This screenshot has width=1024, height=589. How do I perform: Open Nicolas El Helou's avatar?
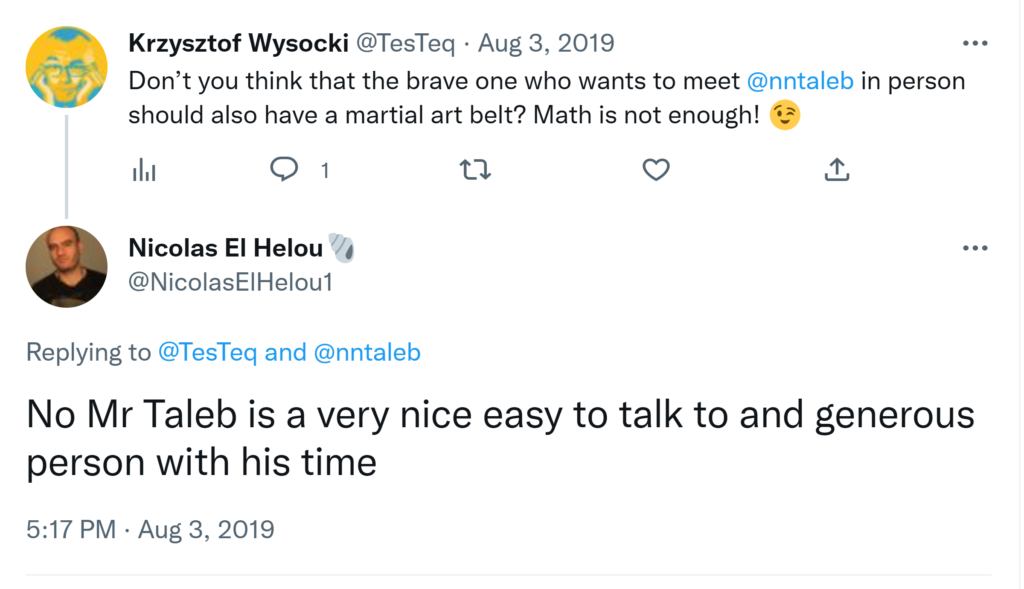pyautogui.click(x=66, y=266)
